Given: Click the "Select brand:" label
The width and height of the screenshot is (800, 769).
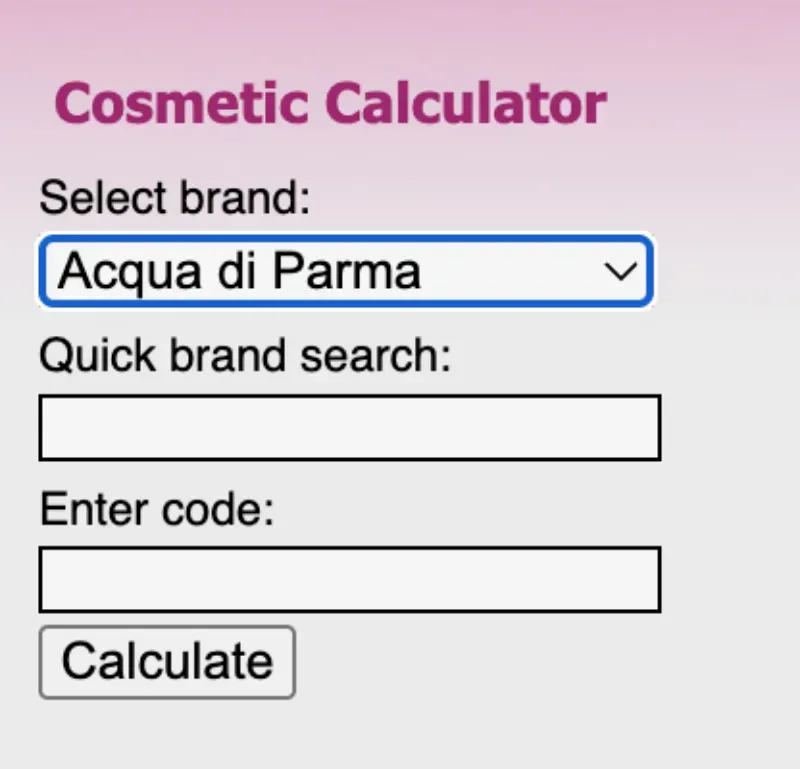Looking at the screenshot, I should click(175, 197).
